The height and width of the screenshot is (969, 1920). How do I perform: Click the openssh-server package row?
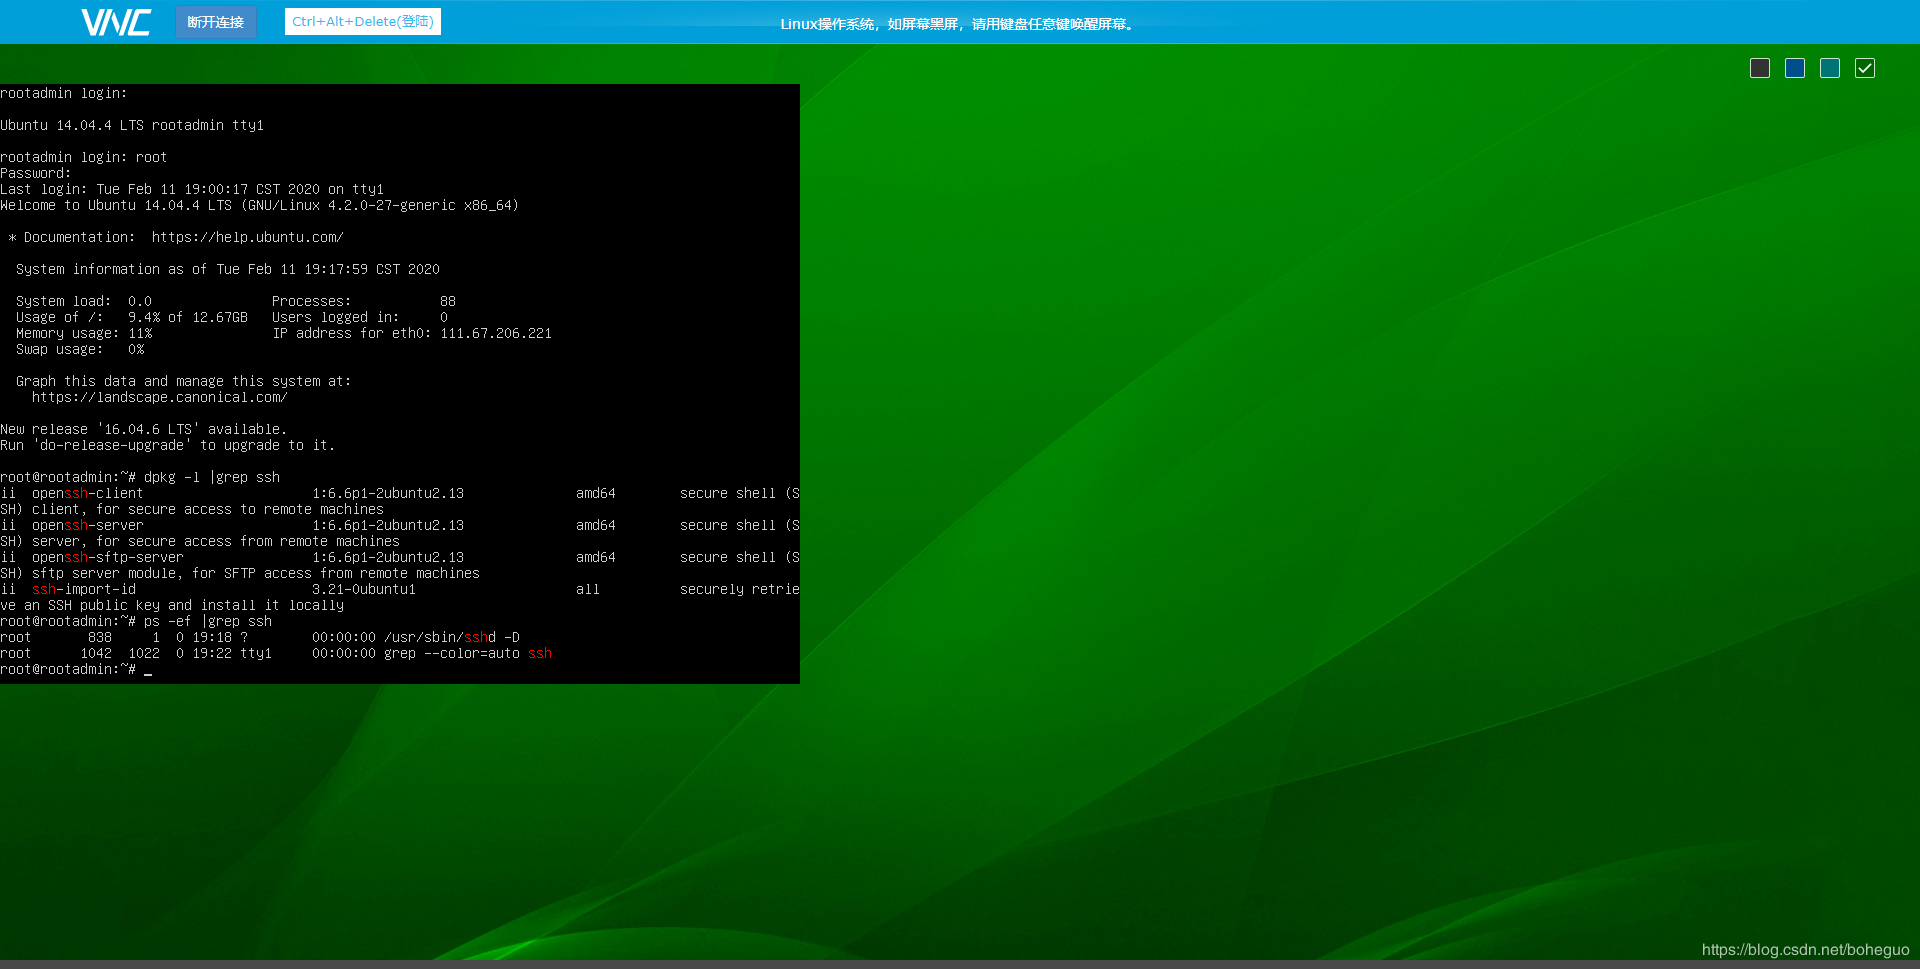(400, 525)
